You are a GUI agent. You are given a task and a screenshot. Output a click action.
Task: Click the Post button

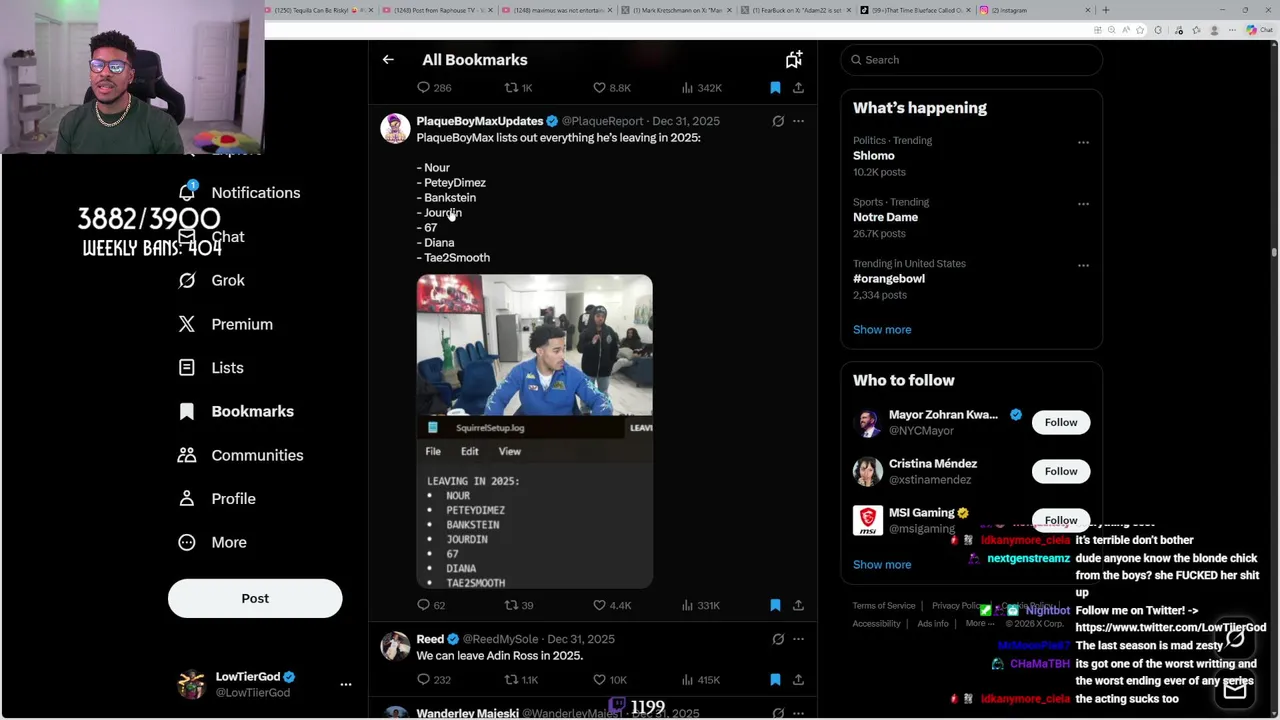coord(255,598)
